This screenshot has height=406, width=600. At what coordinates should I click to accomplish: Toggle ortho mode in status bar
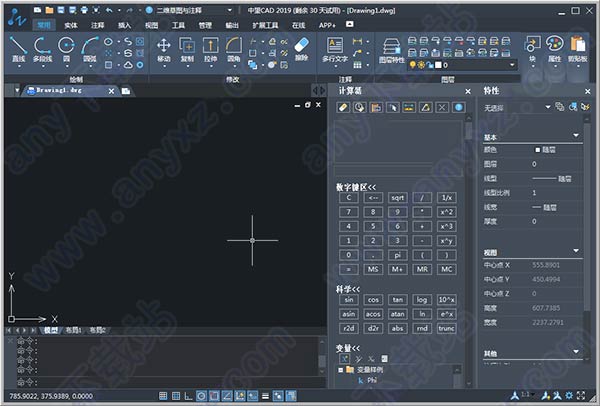(x=188, y=396)
